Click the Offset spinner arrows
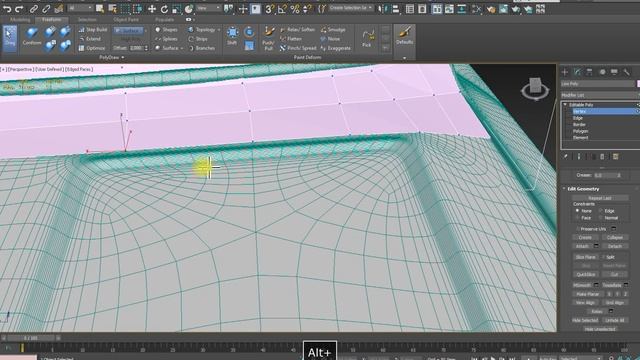The width and height of the screenshot is (640, 360). click(146, 48)
